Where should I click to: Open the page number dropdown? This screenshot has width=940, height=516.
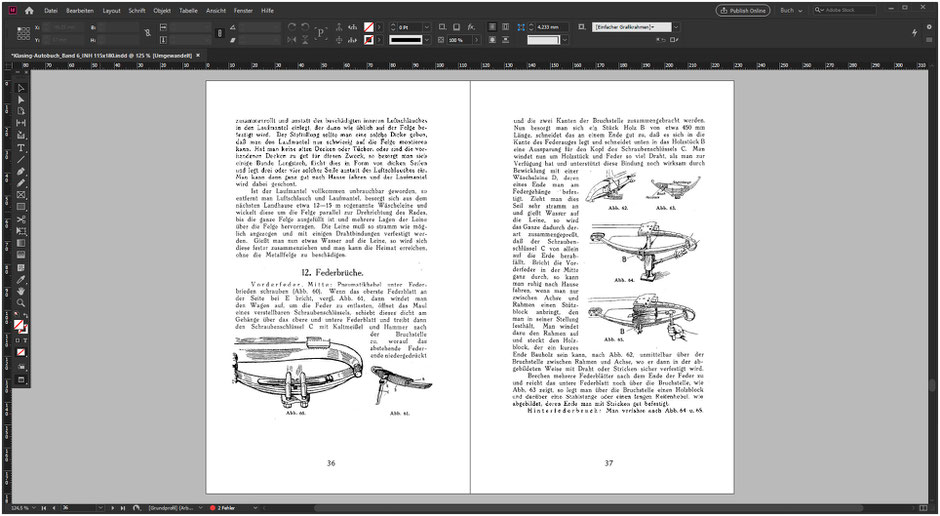coord(100,508)
